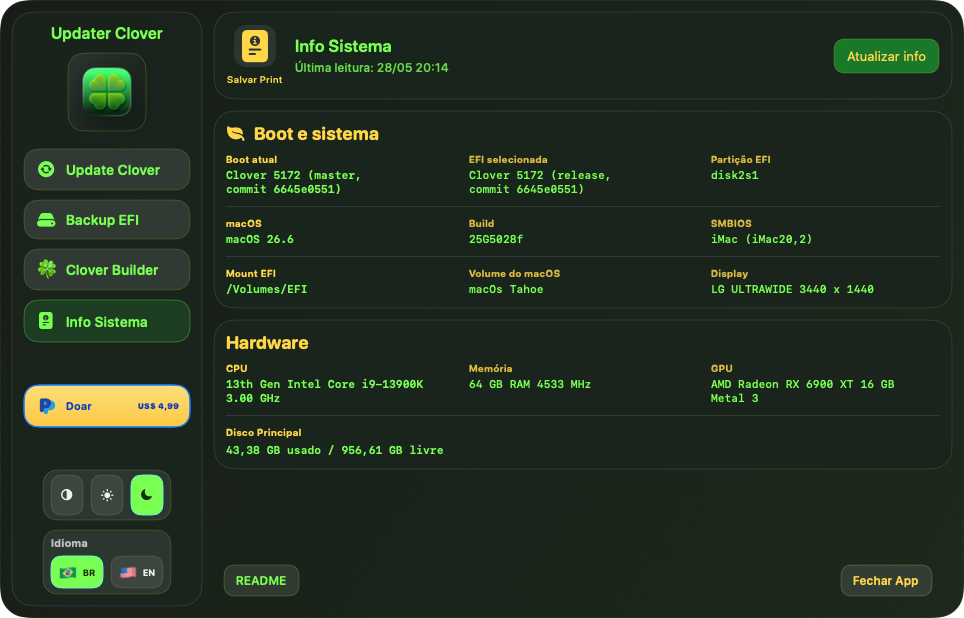Click the macOs Tahoe volume name
The height and width of the screenshot is (618, 964).
point(506,289)
